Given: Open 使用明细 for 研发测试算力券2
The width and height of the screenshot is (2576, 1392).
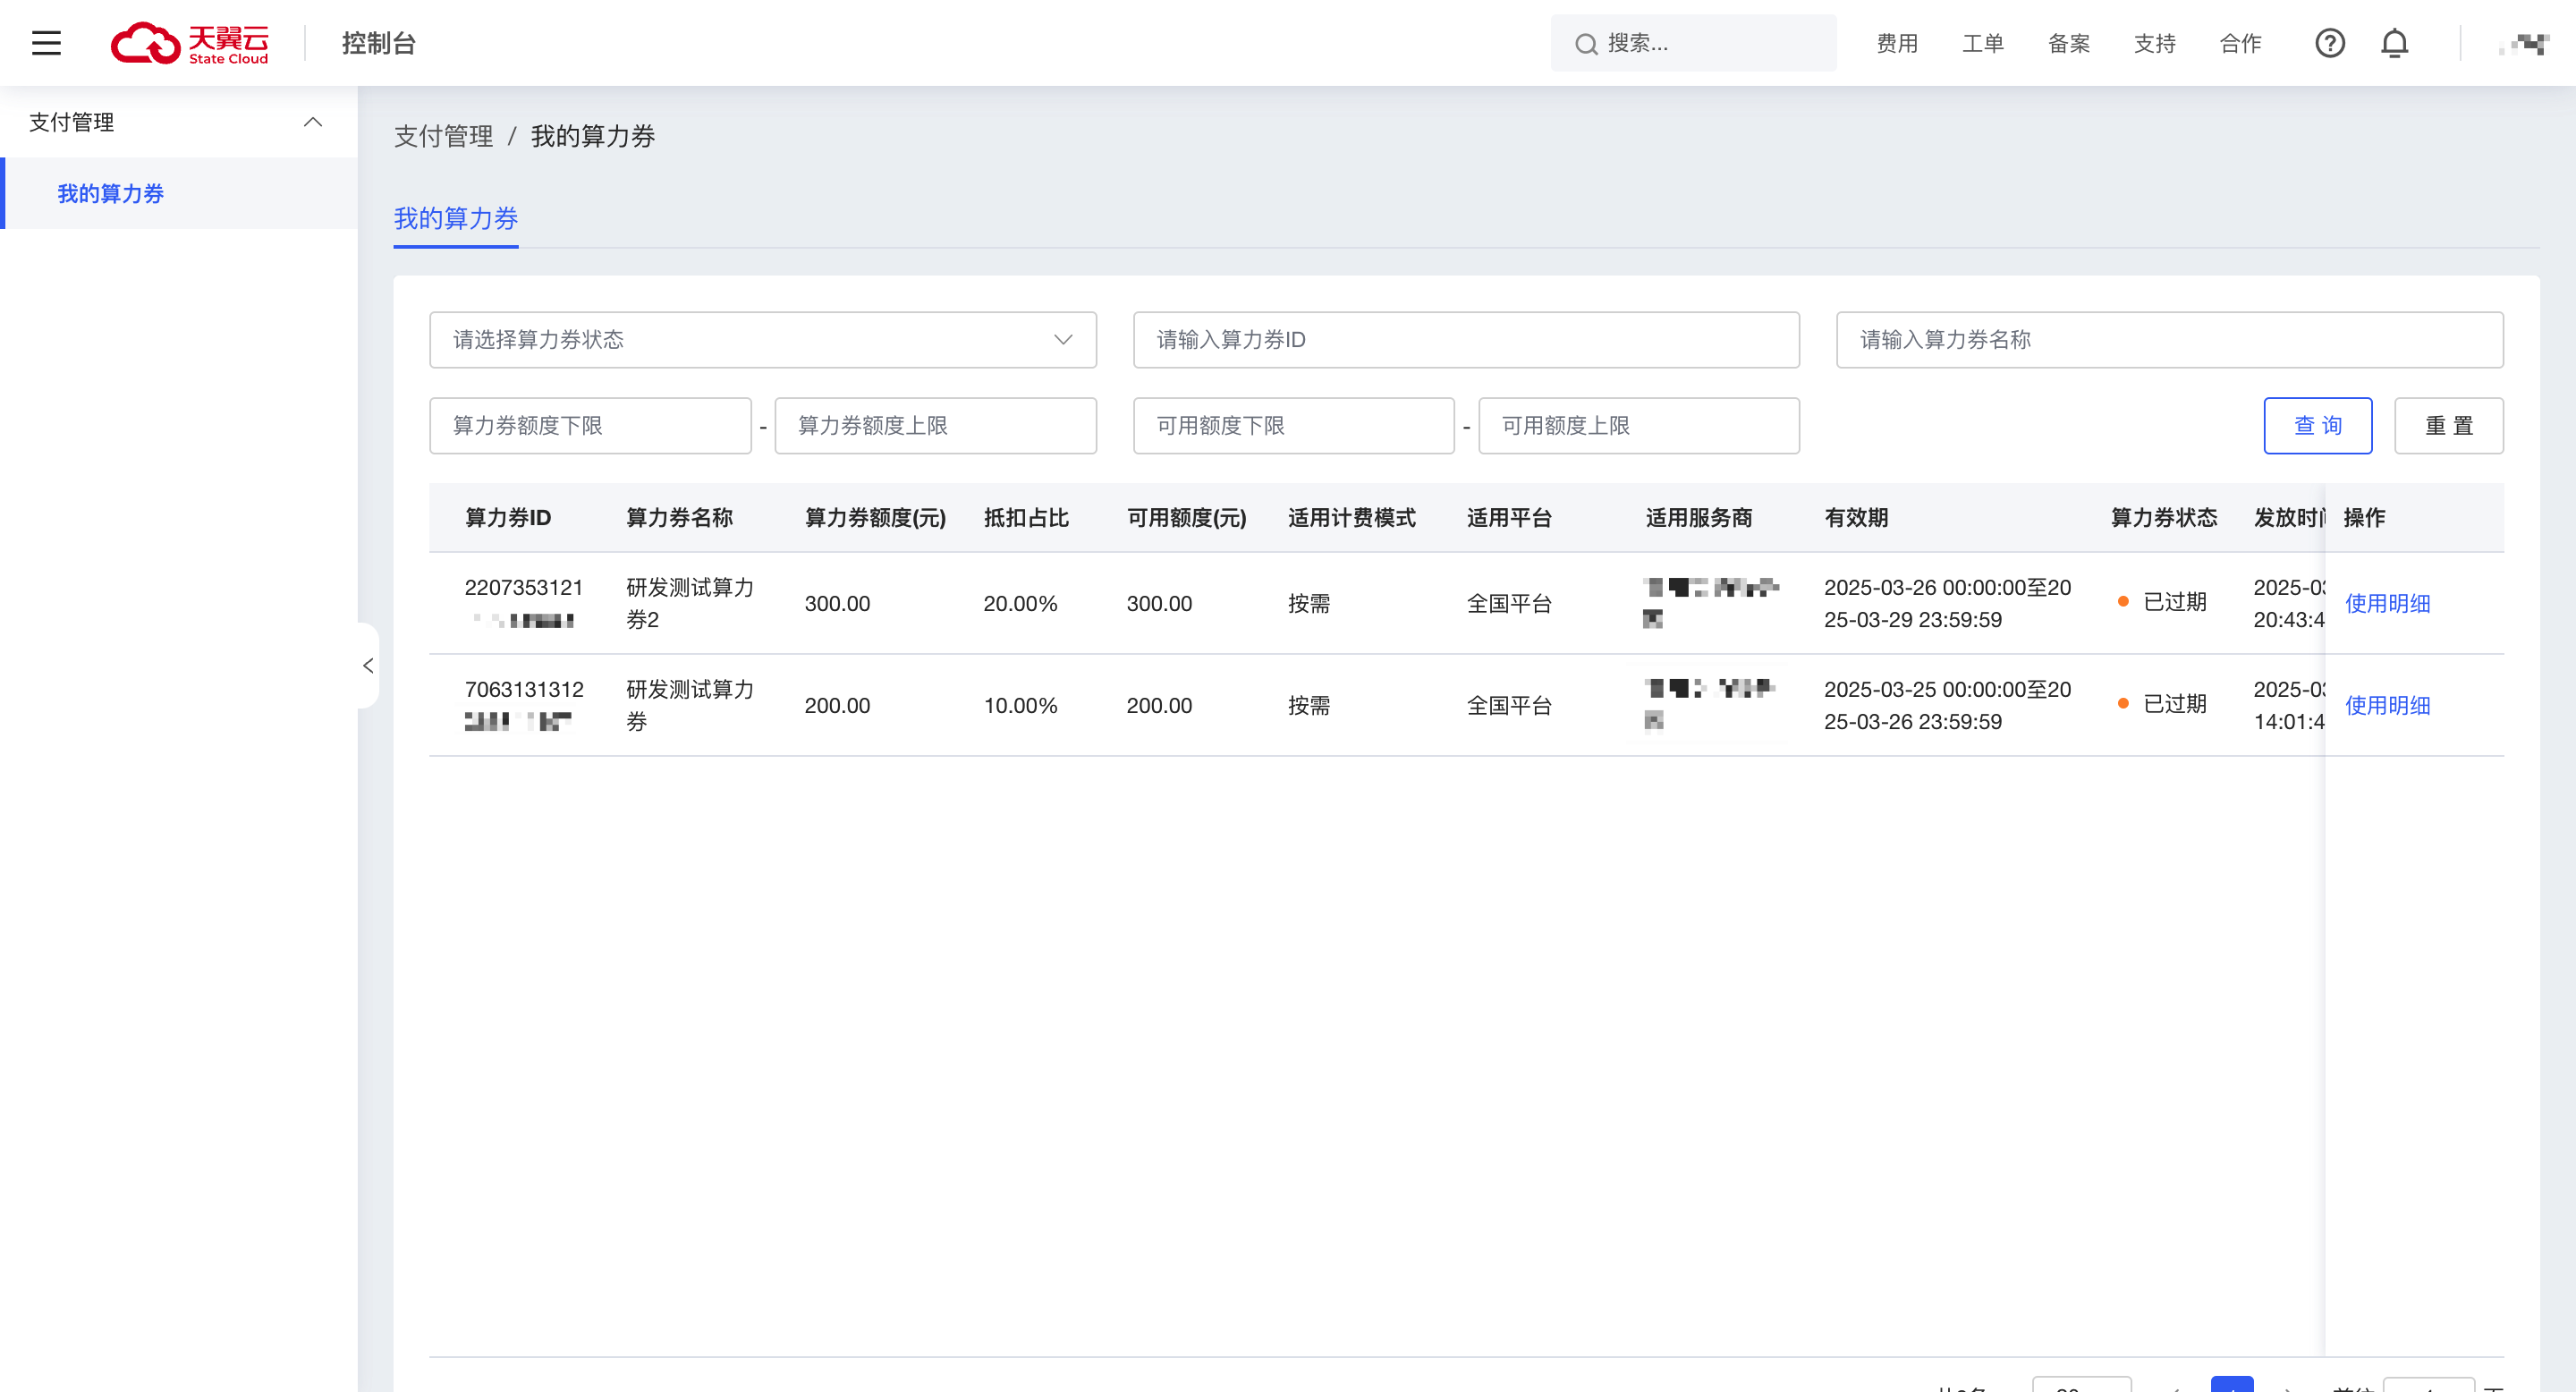Looking at the screenshot, I should pyautogui.click(x=2387, y=603).
